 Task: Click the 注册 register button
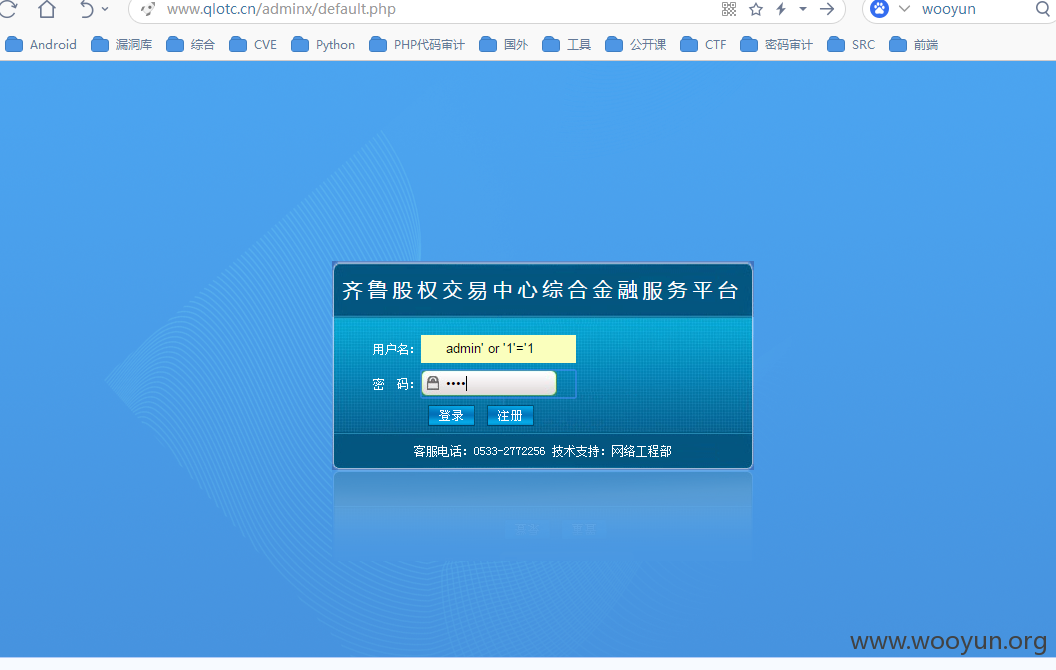[x=510, y=415]
